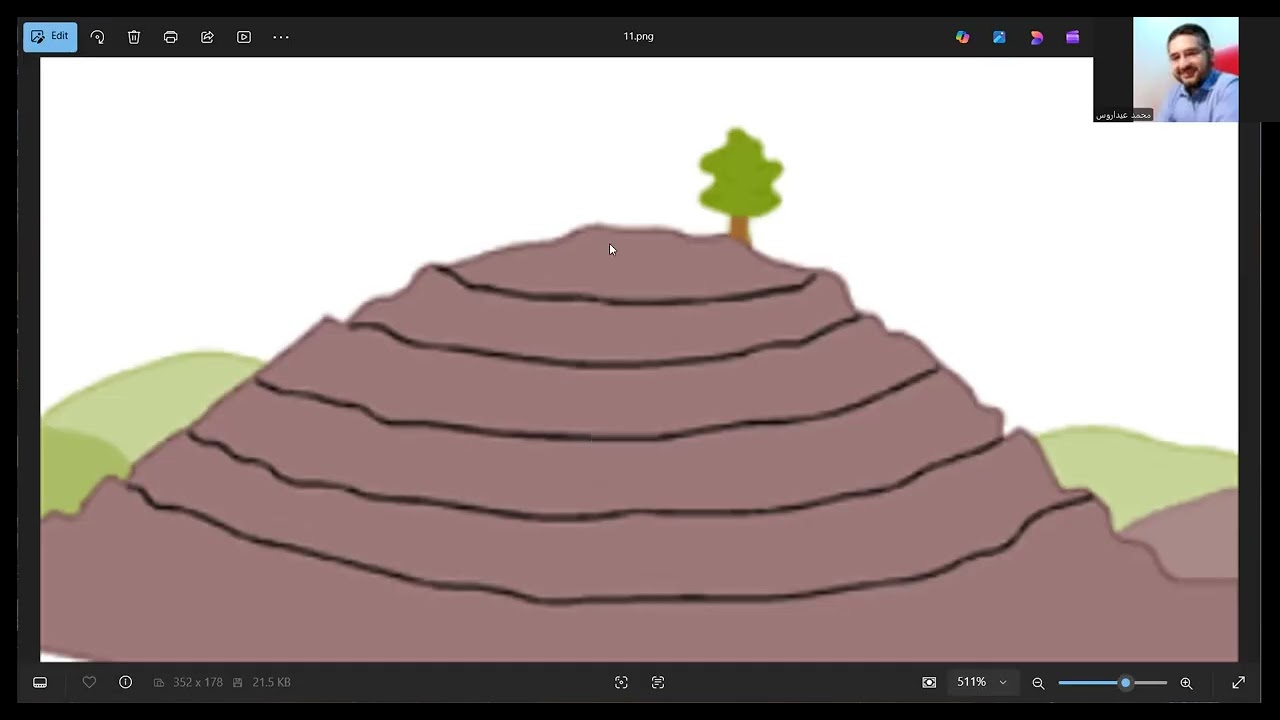Open the Edit image button

[50, 37]
